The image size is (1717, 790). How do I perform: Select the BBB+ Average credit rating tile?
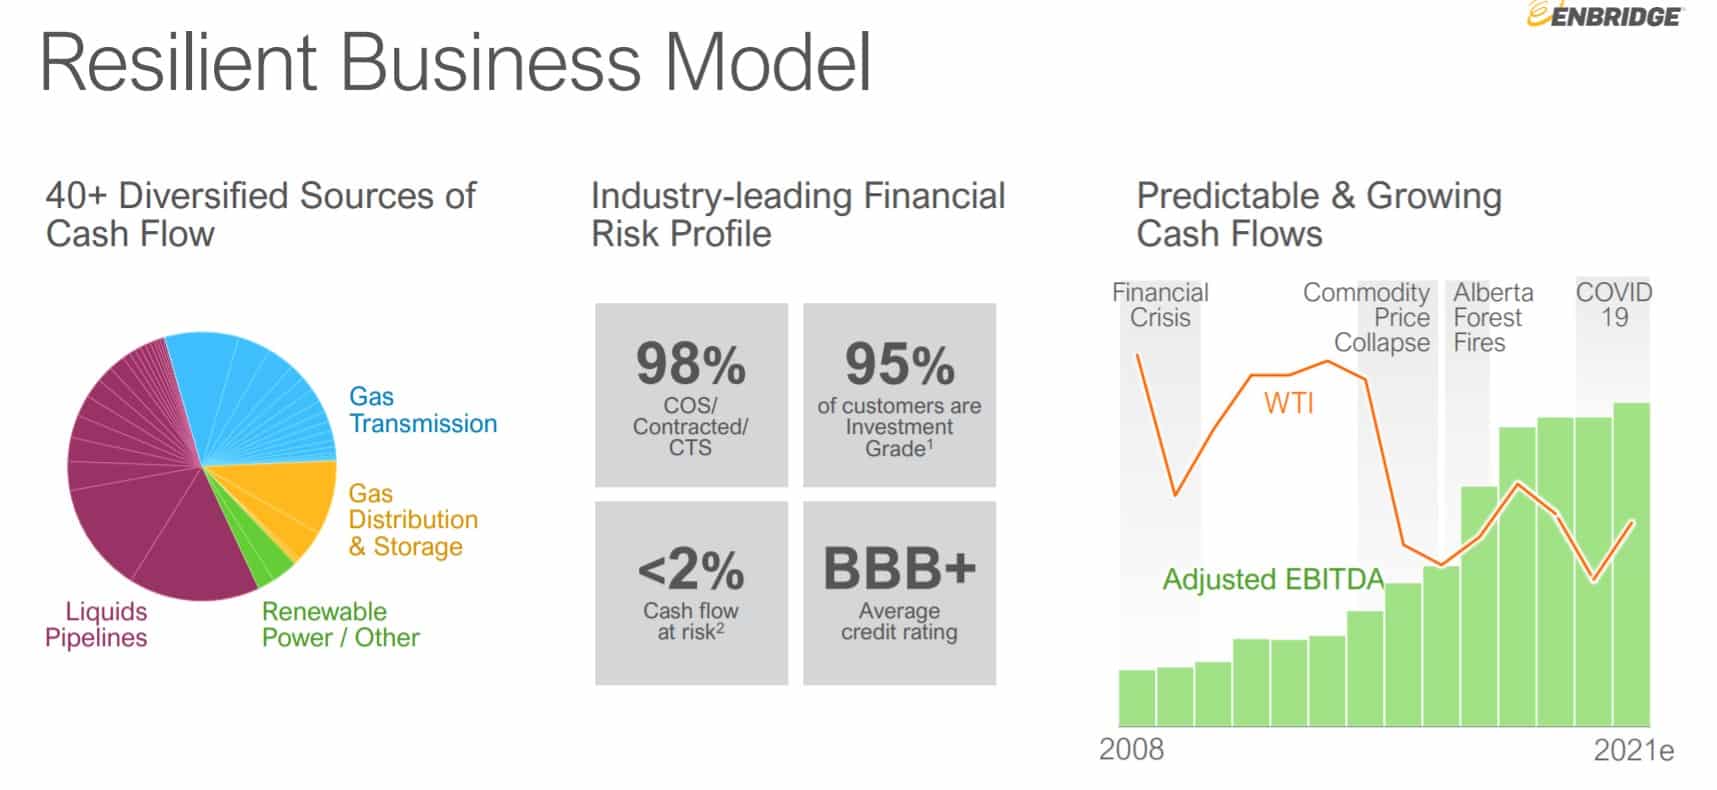point(899,593)
